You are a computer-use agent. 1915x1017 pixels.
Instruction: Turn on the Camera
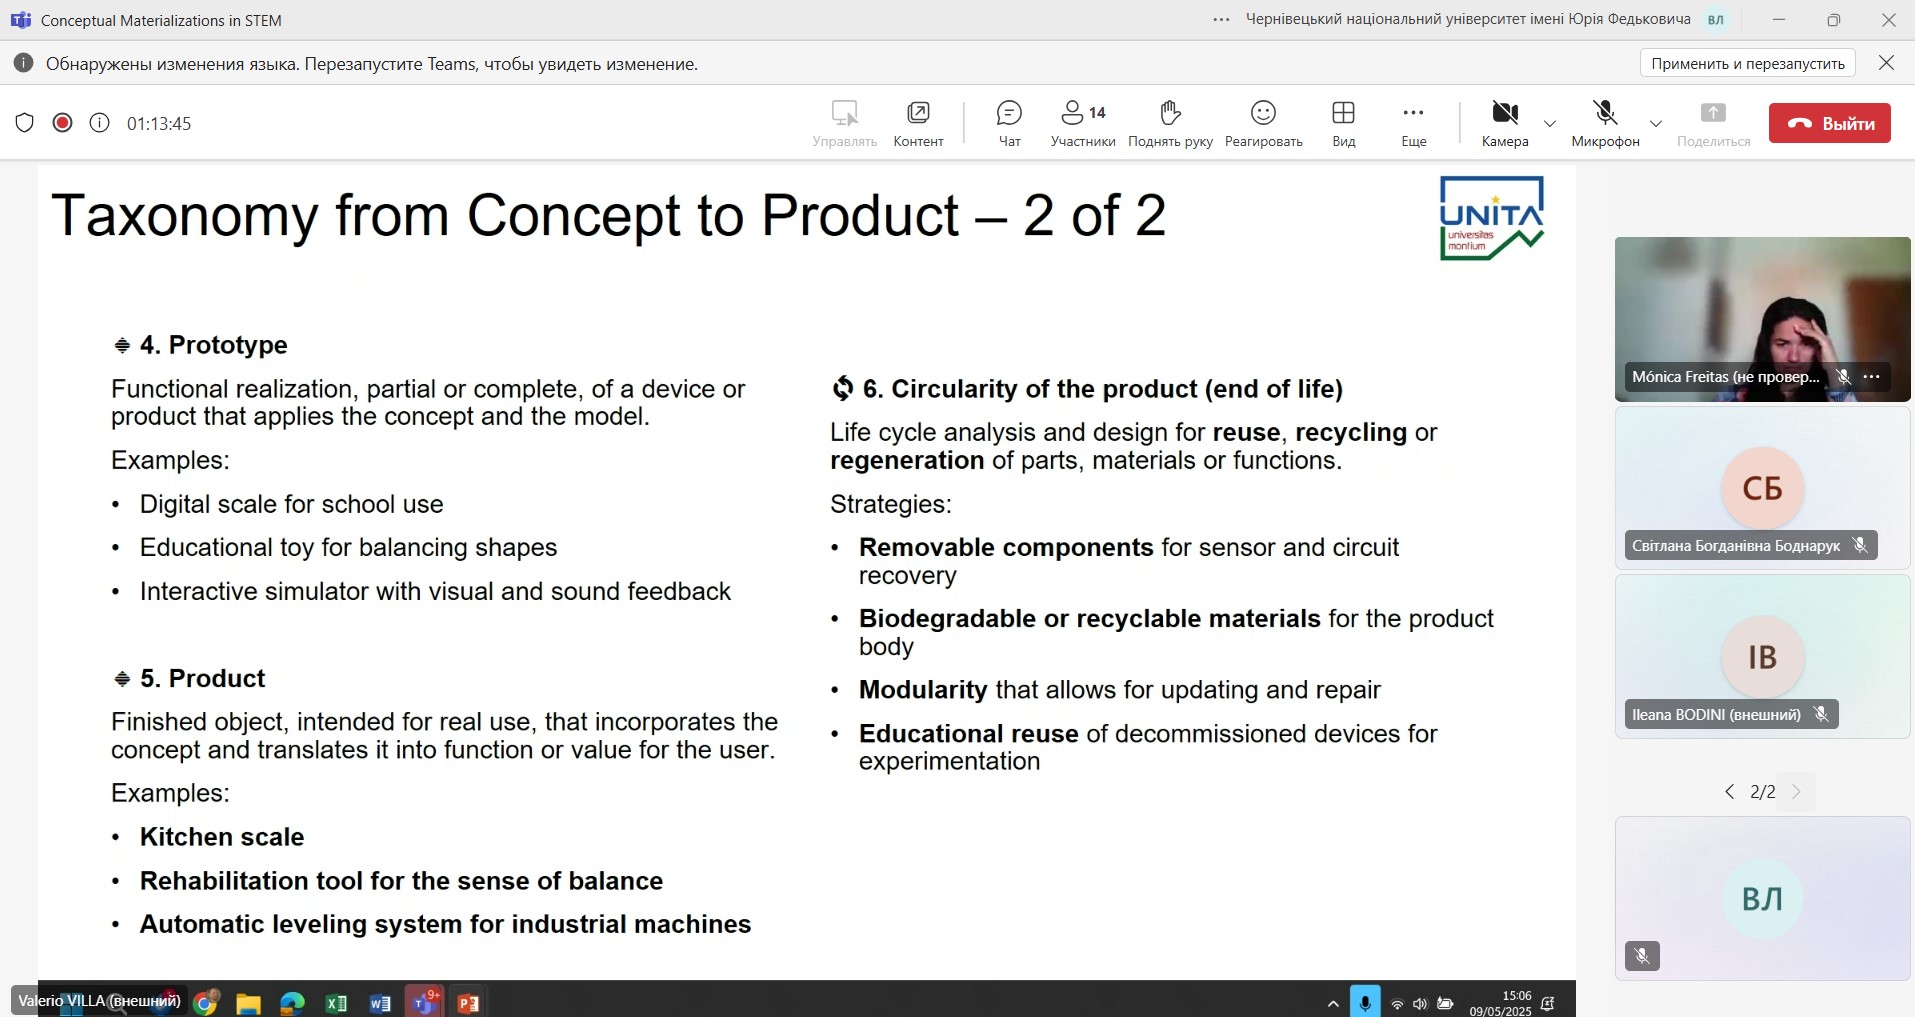click(x=1505, y=124)
